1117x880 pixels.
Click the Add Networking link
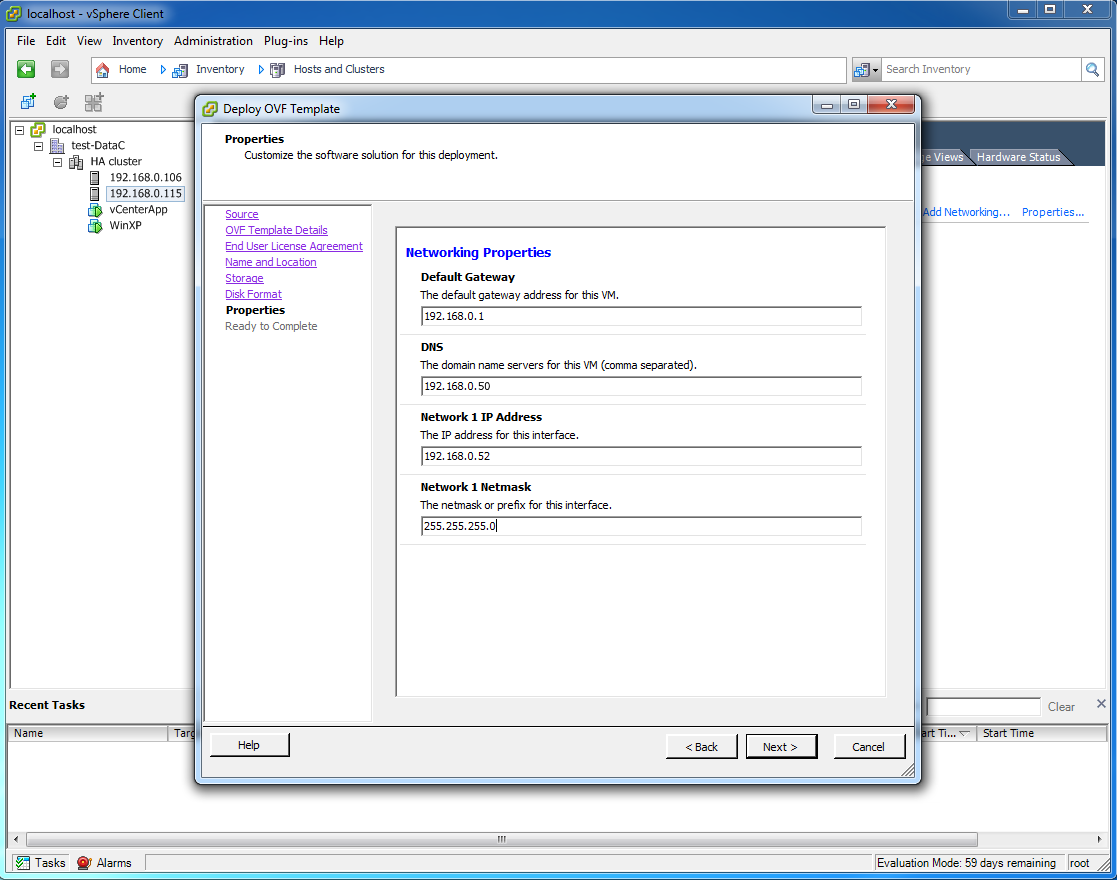pos(966,212)
